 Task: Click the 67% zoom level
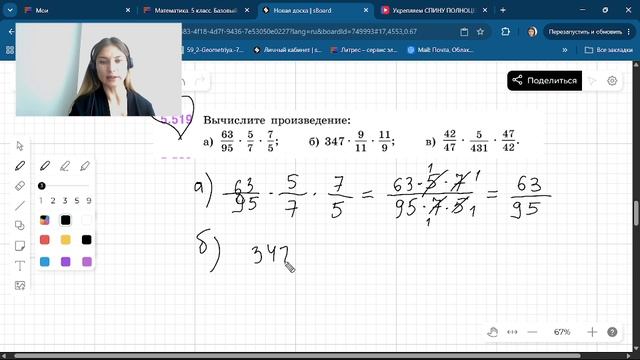562,332
